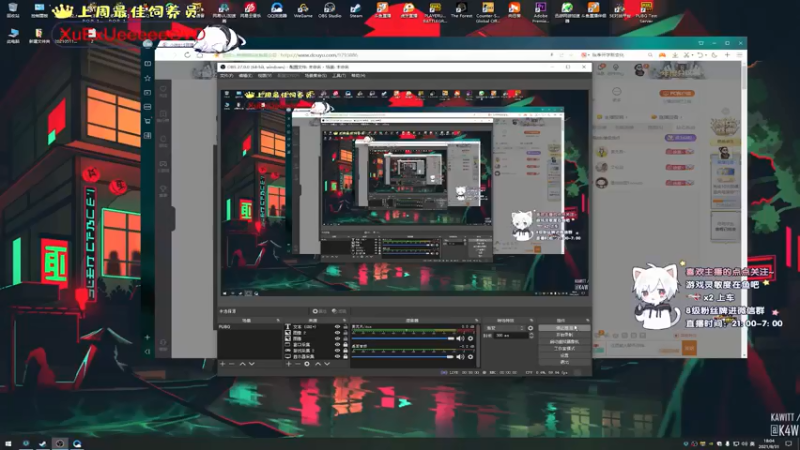Viewport: 800px width, 450px height.
Task: Select 窗口采集 source row
Action: pos(316,344)
